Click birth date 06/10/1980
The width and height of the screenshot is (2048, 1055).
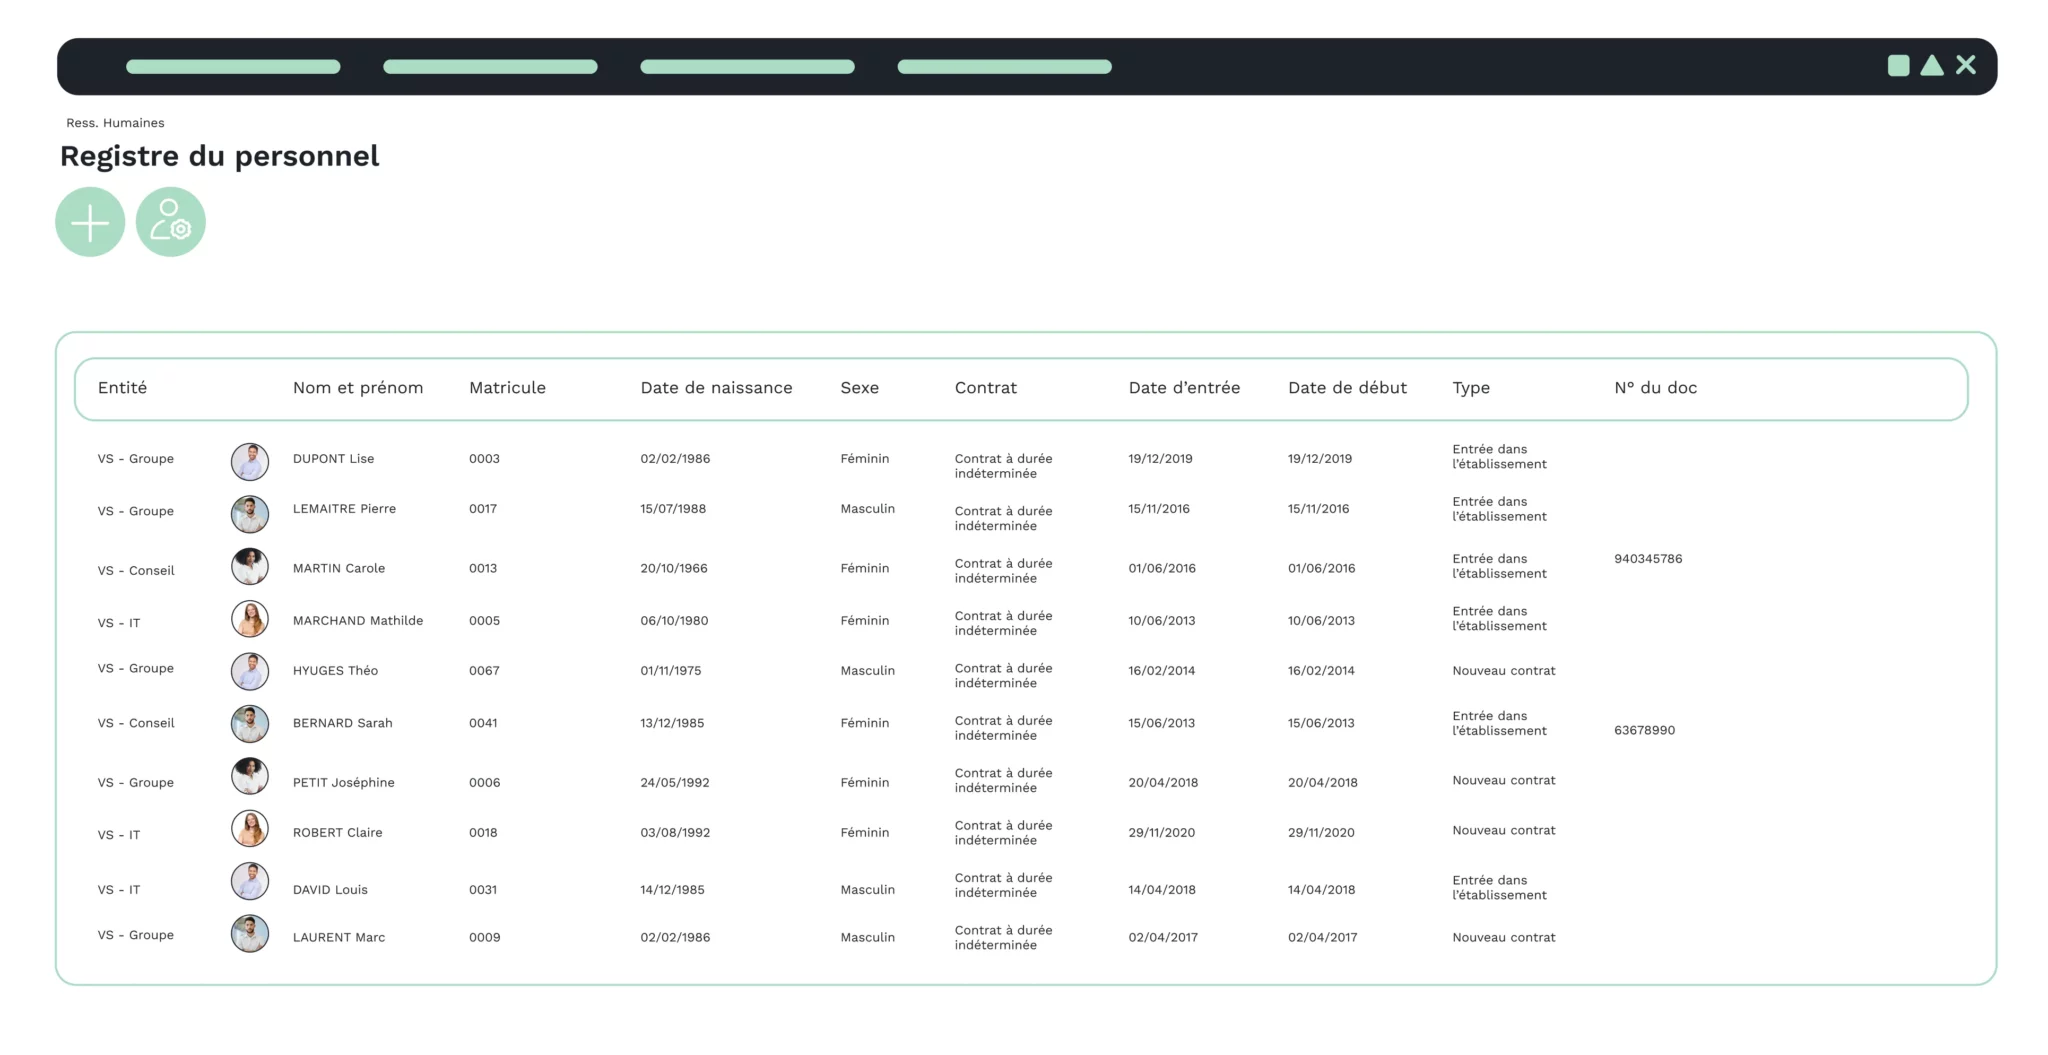click(674, 621)
